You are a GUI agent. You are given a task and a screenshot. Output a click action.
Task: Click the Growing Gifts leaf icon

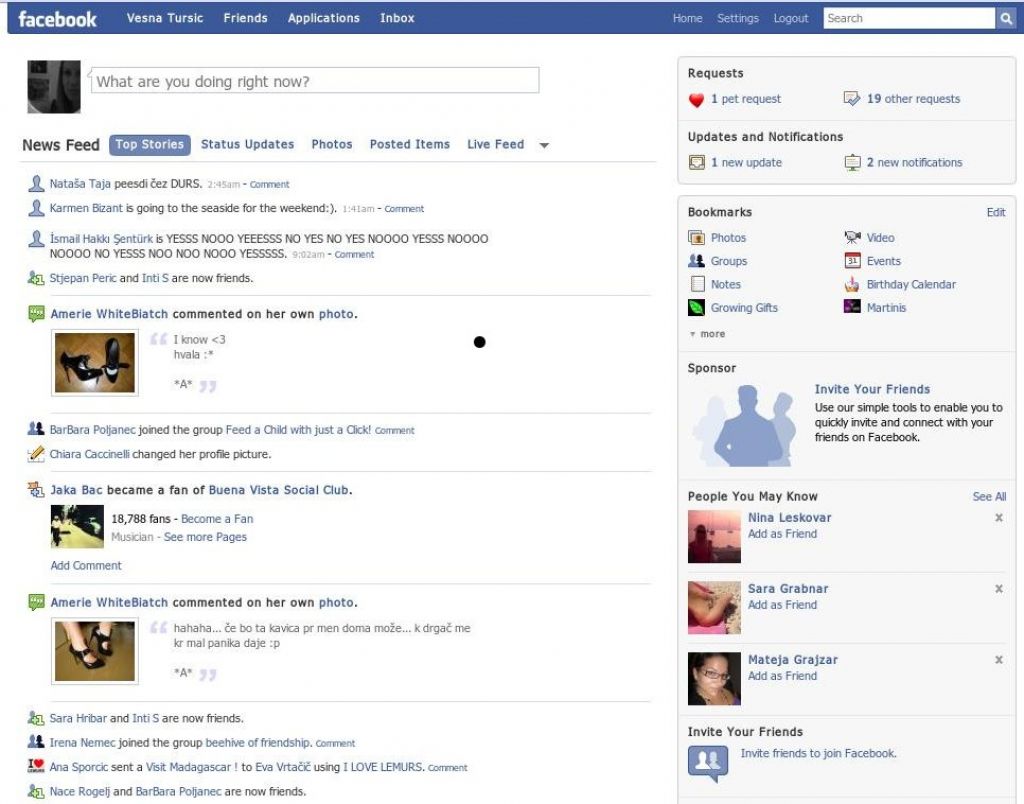[x=696, y=308]
